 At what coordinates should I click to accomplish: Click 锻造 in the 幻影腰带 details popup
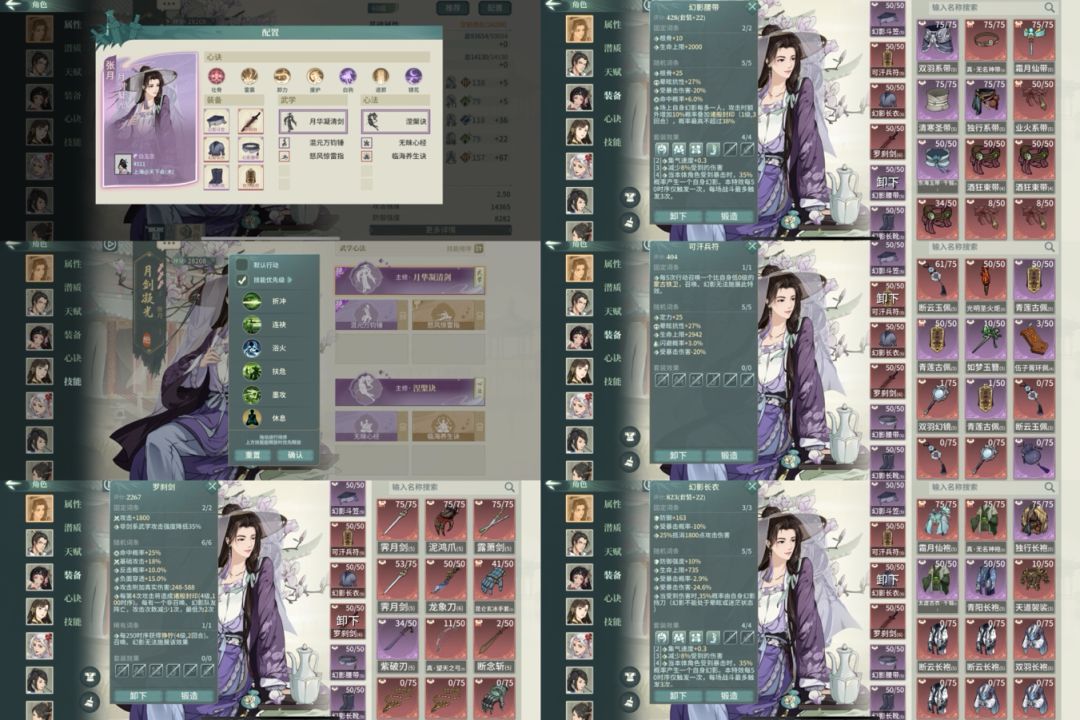[x=729, y=216]
